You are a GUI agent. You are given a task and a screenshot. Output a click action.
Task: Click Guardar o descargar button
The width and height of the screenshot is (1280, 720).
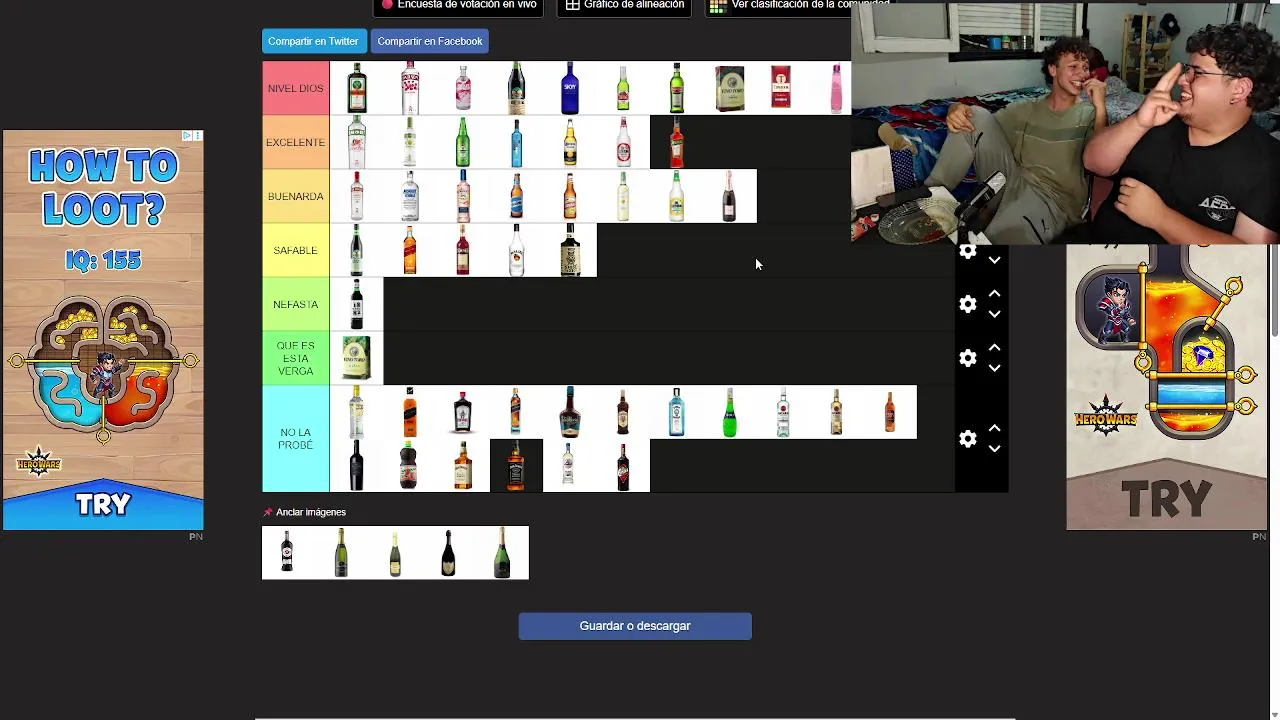tap(635, 626)
